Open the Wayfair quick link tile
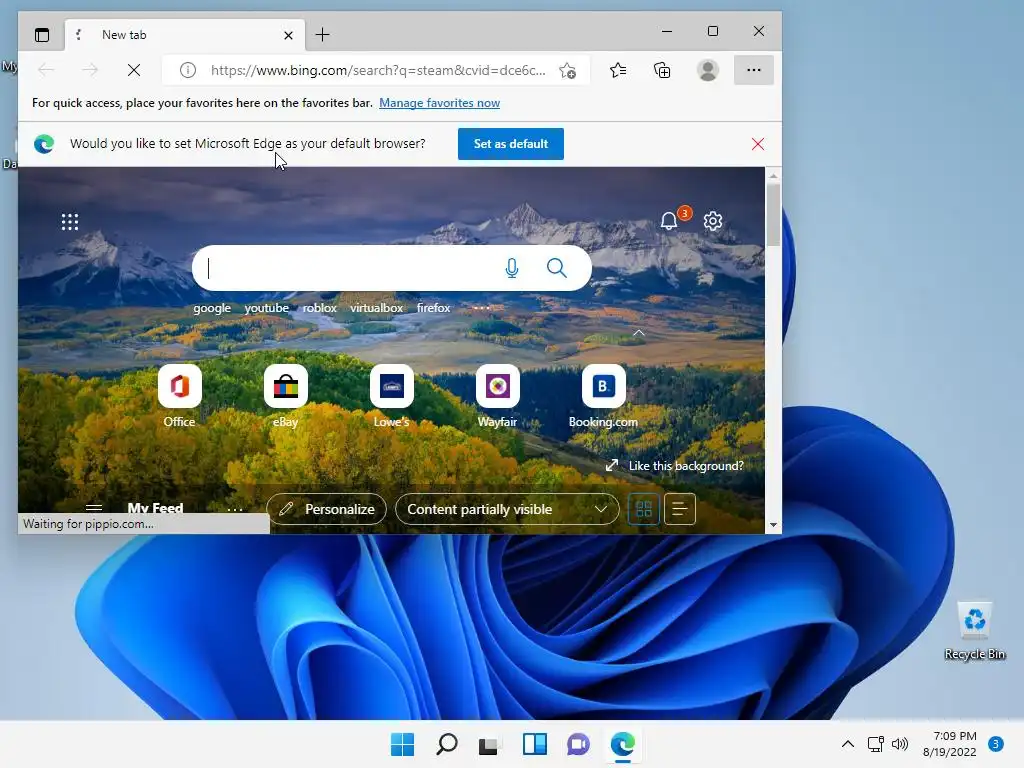Viewport: 1024px width, 768px height. (498, 396)
